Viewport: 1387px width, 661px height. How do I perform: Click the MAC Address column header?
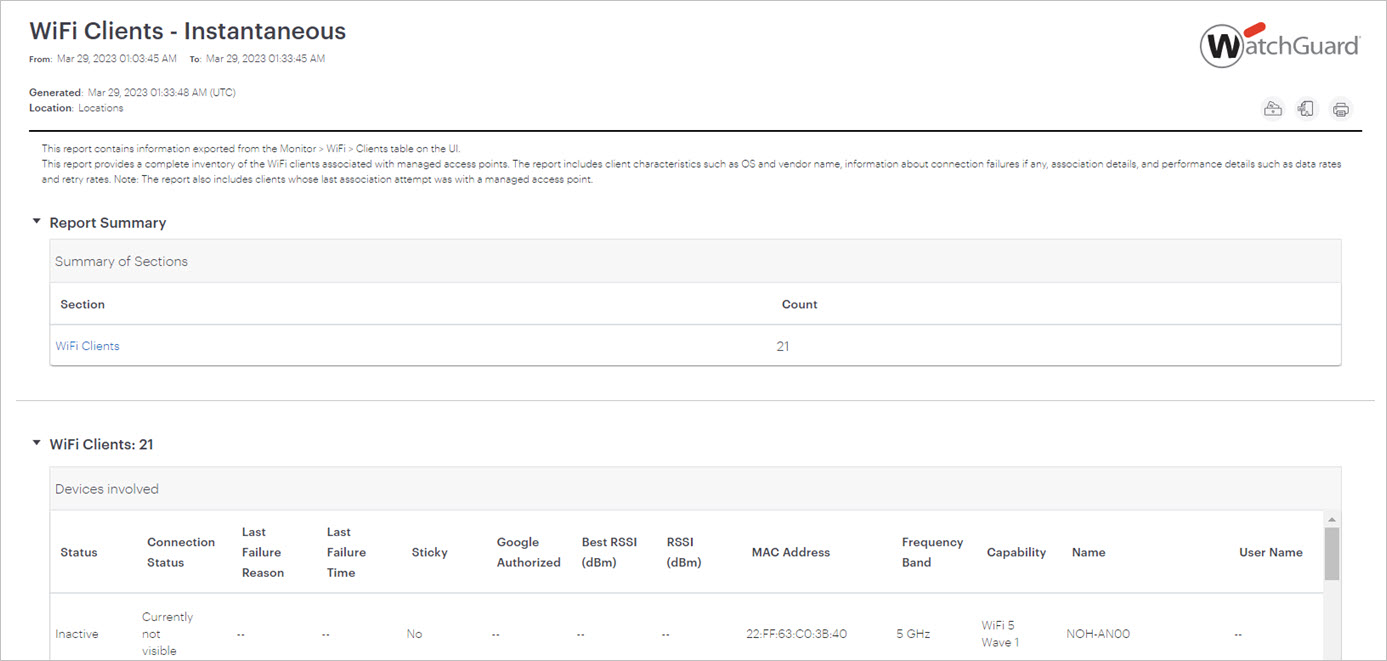[x=790, y=552]
